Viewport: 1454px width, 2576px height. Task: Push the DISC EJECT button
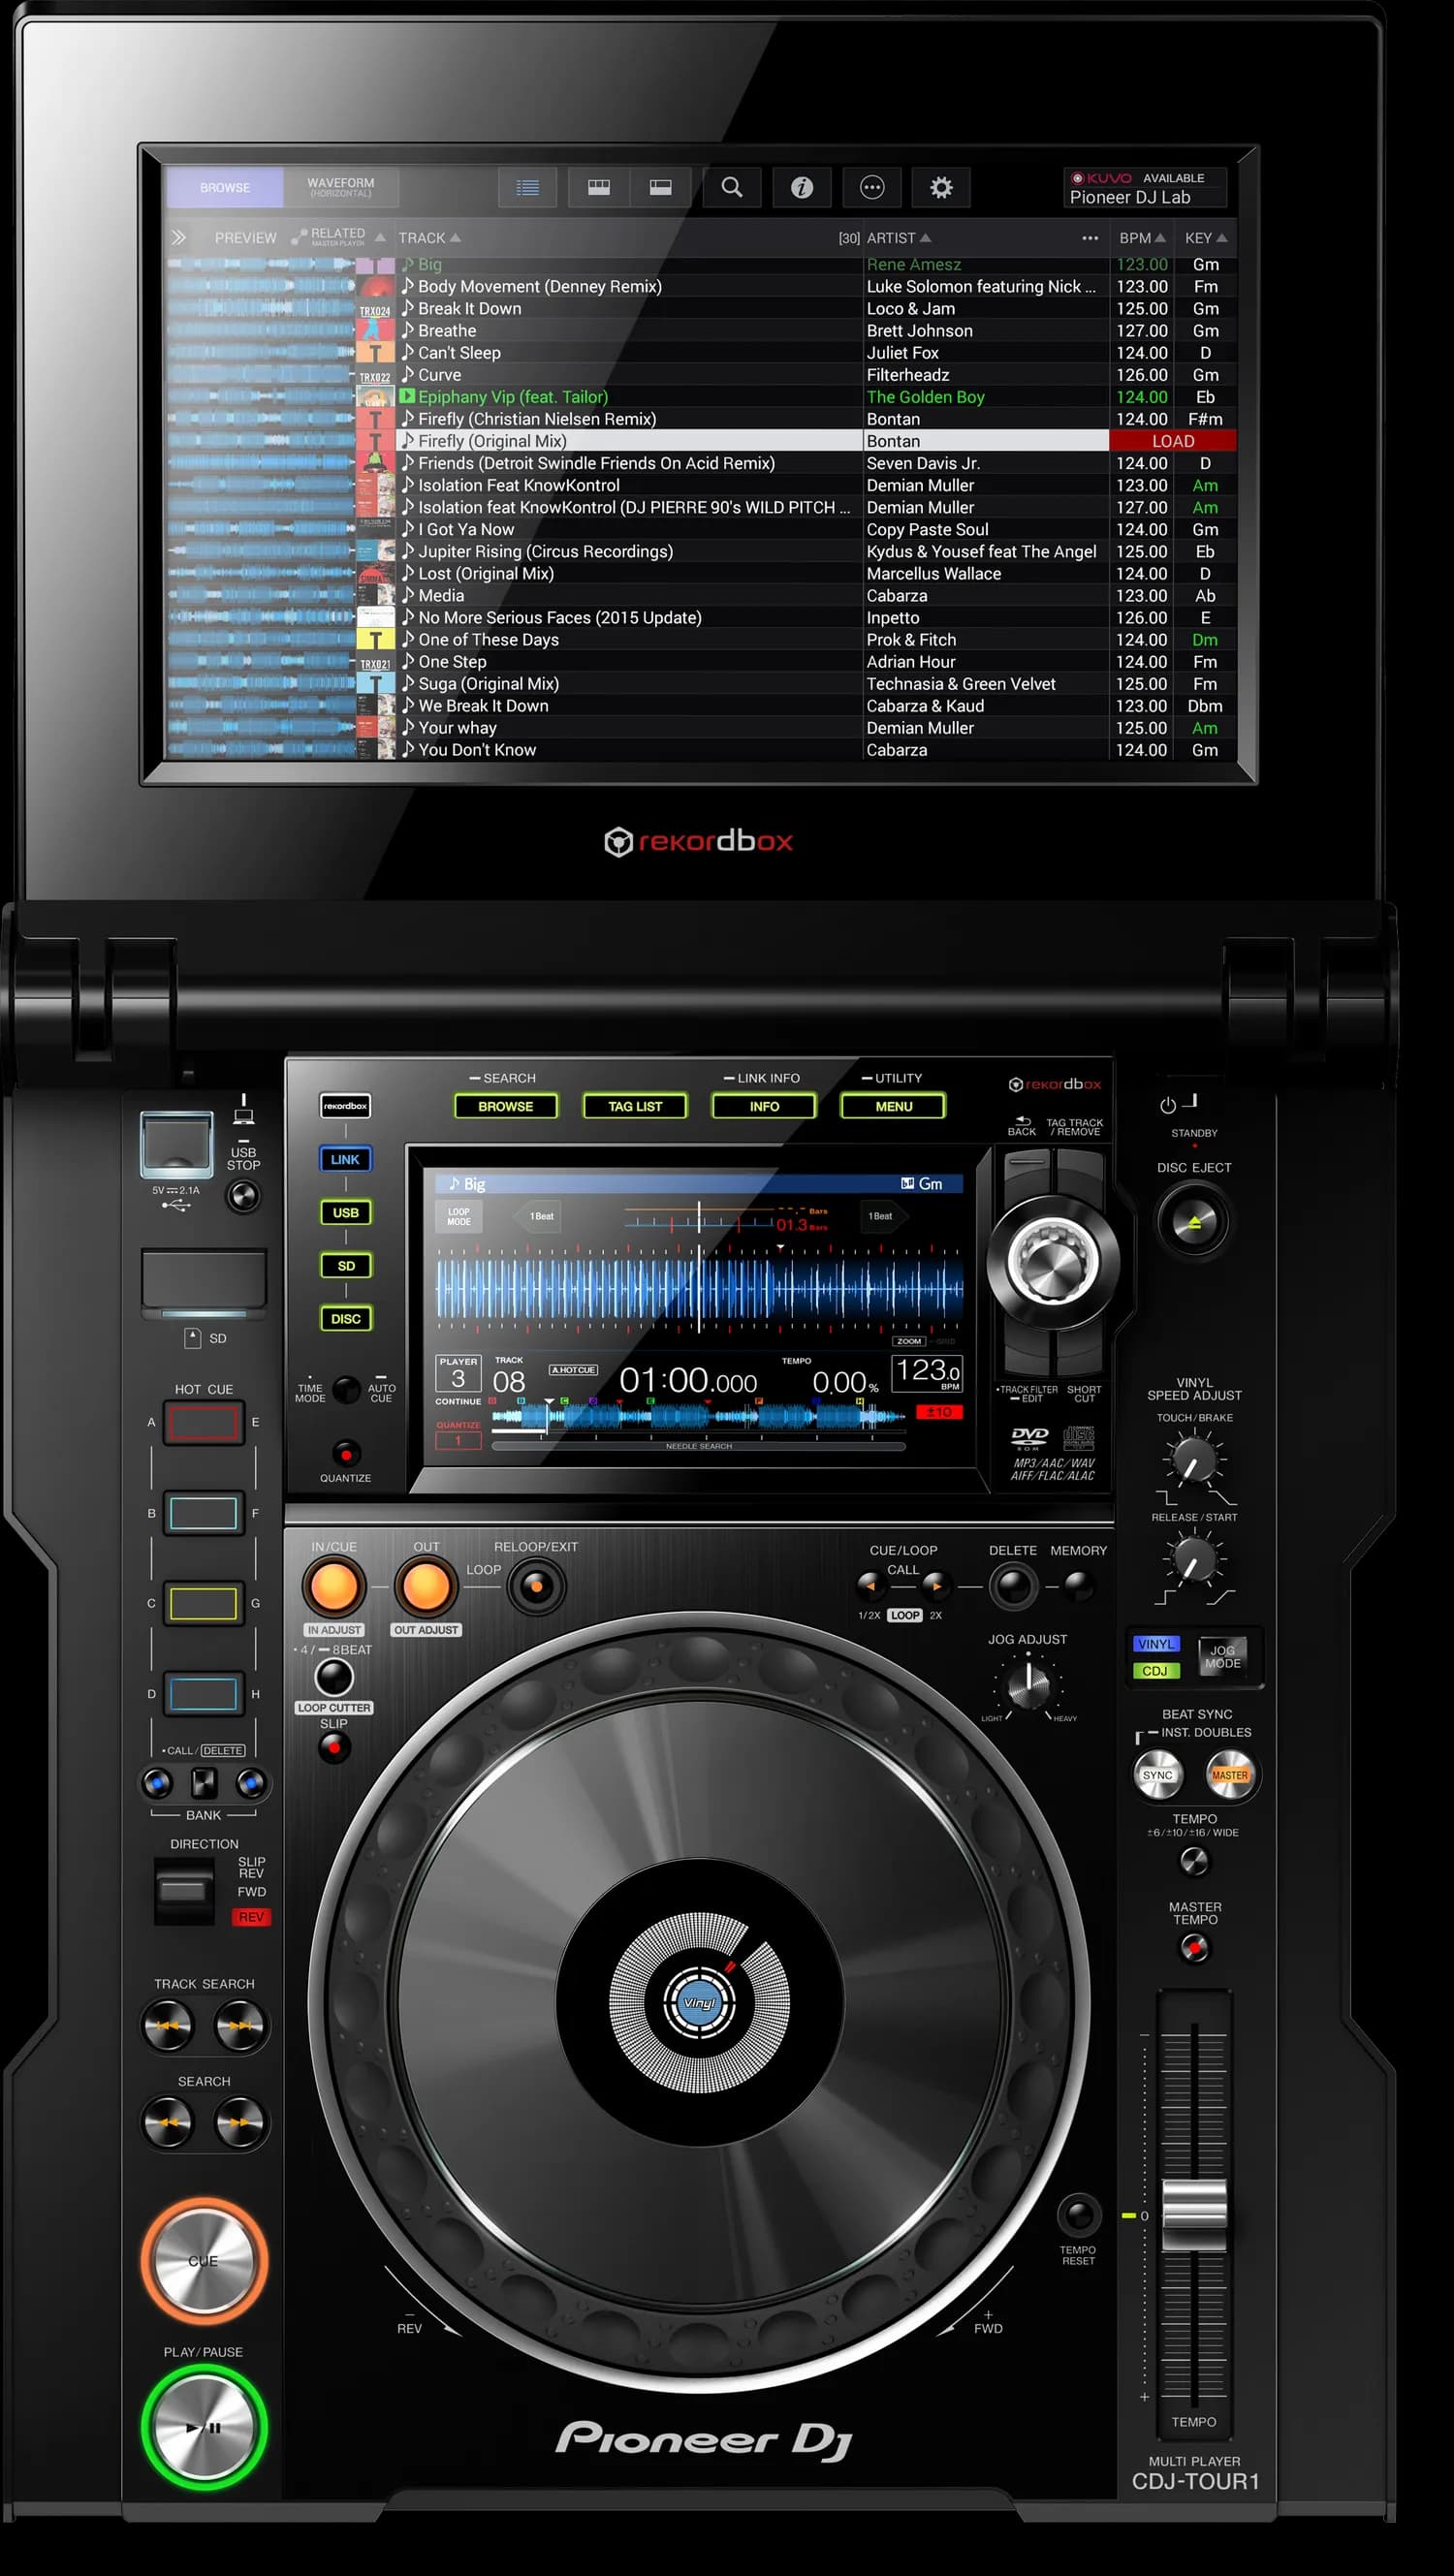tap(1193, 1221)
